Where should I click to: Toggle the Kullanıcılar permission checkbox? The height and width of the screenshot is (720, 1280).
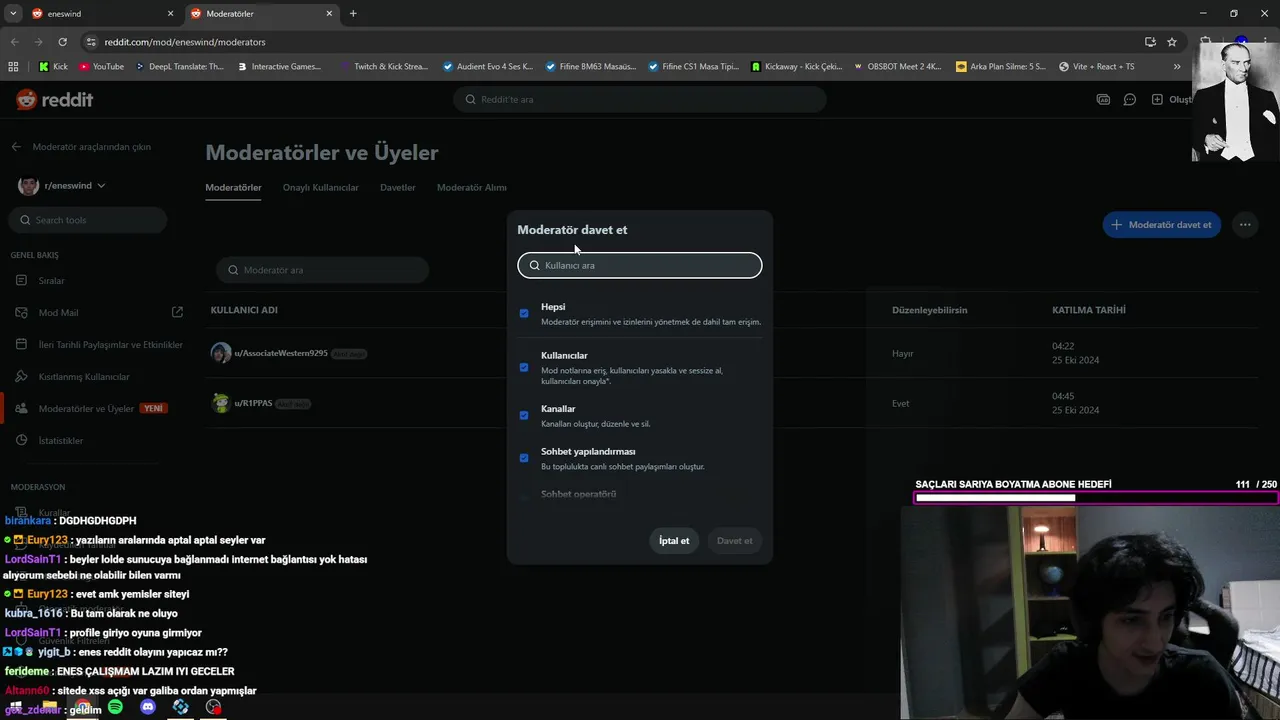[x=524, y=367]
